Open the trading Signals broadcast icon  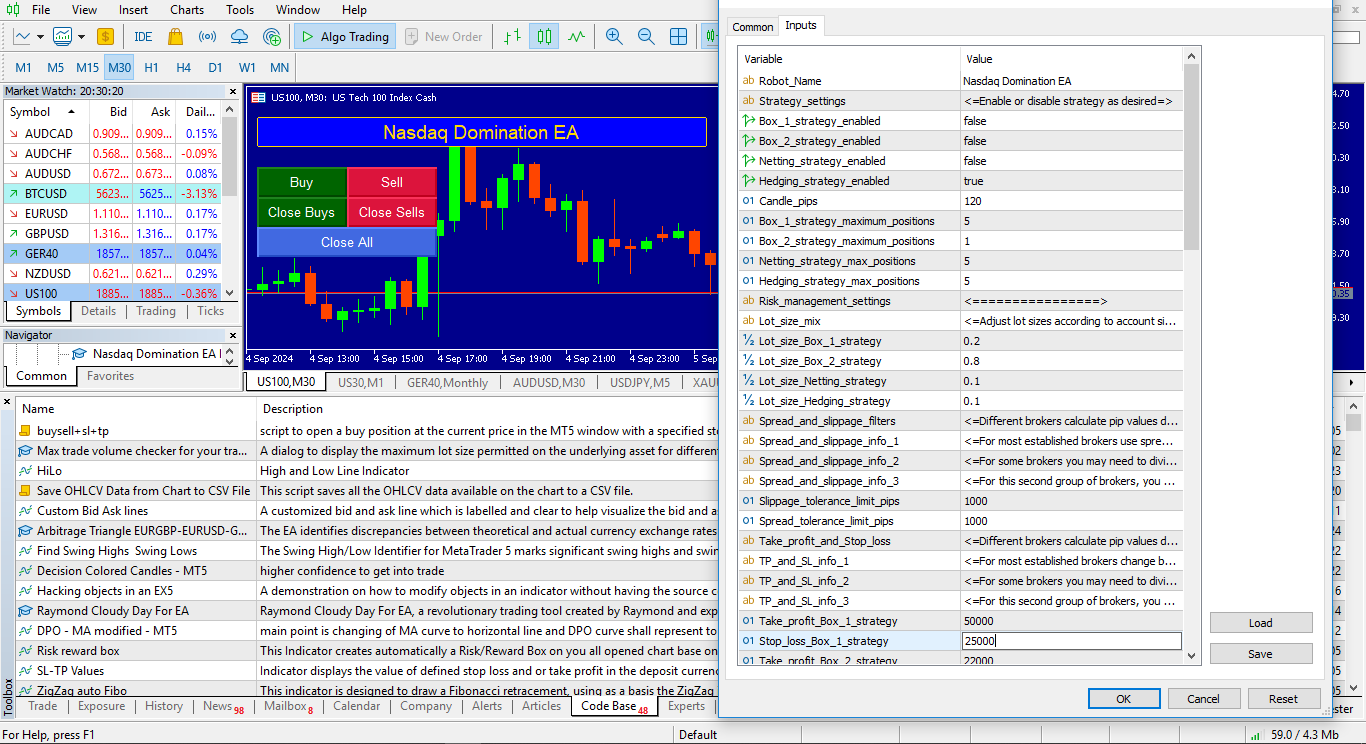(208, 37)
